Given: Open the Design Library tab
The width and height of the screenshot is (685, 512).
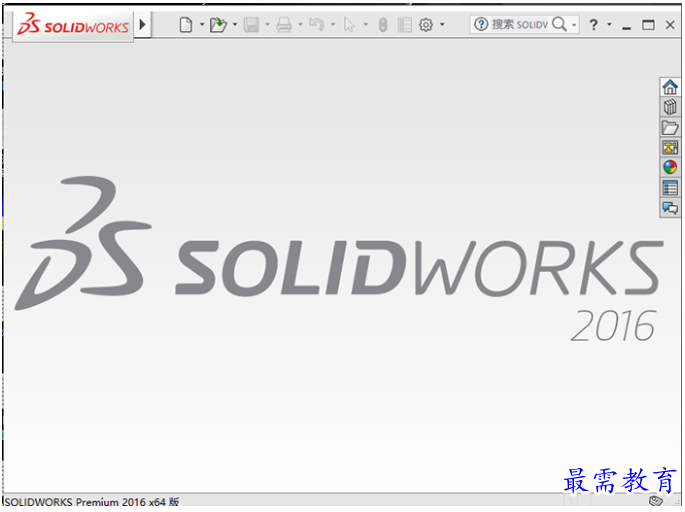Looking at the screenshot, I should (670, 107).
